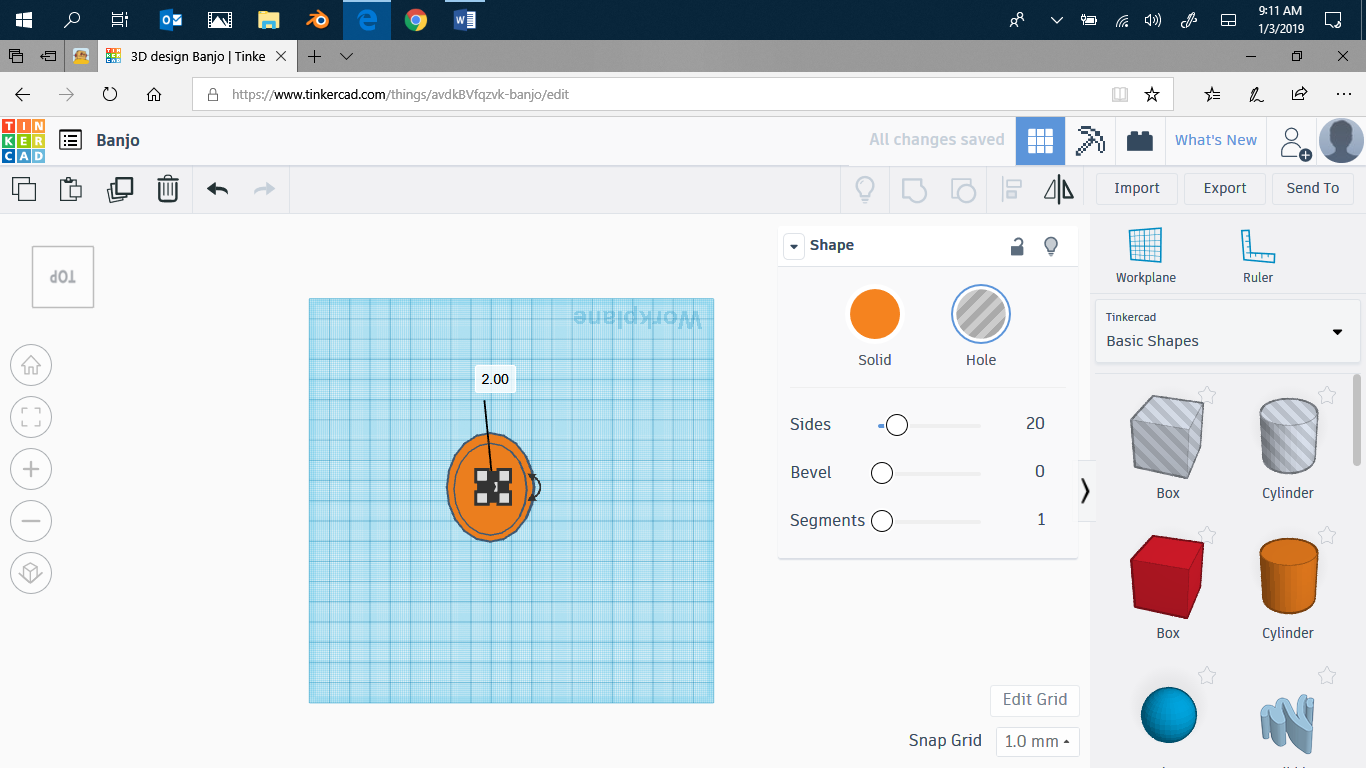Zoom in with the plus button
The image size is (1366, 768).
coord(31,469)
